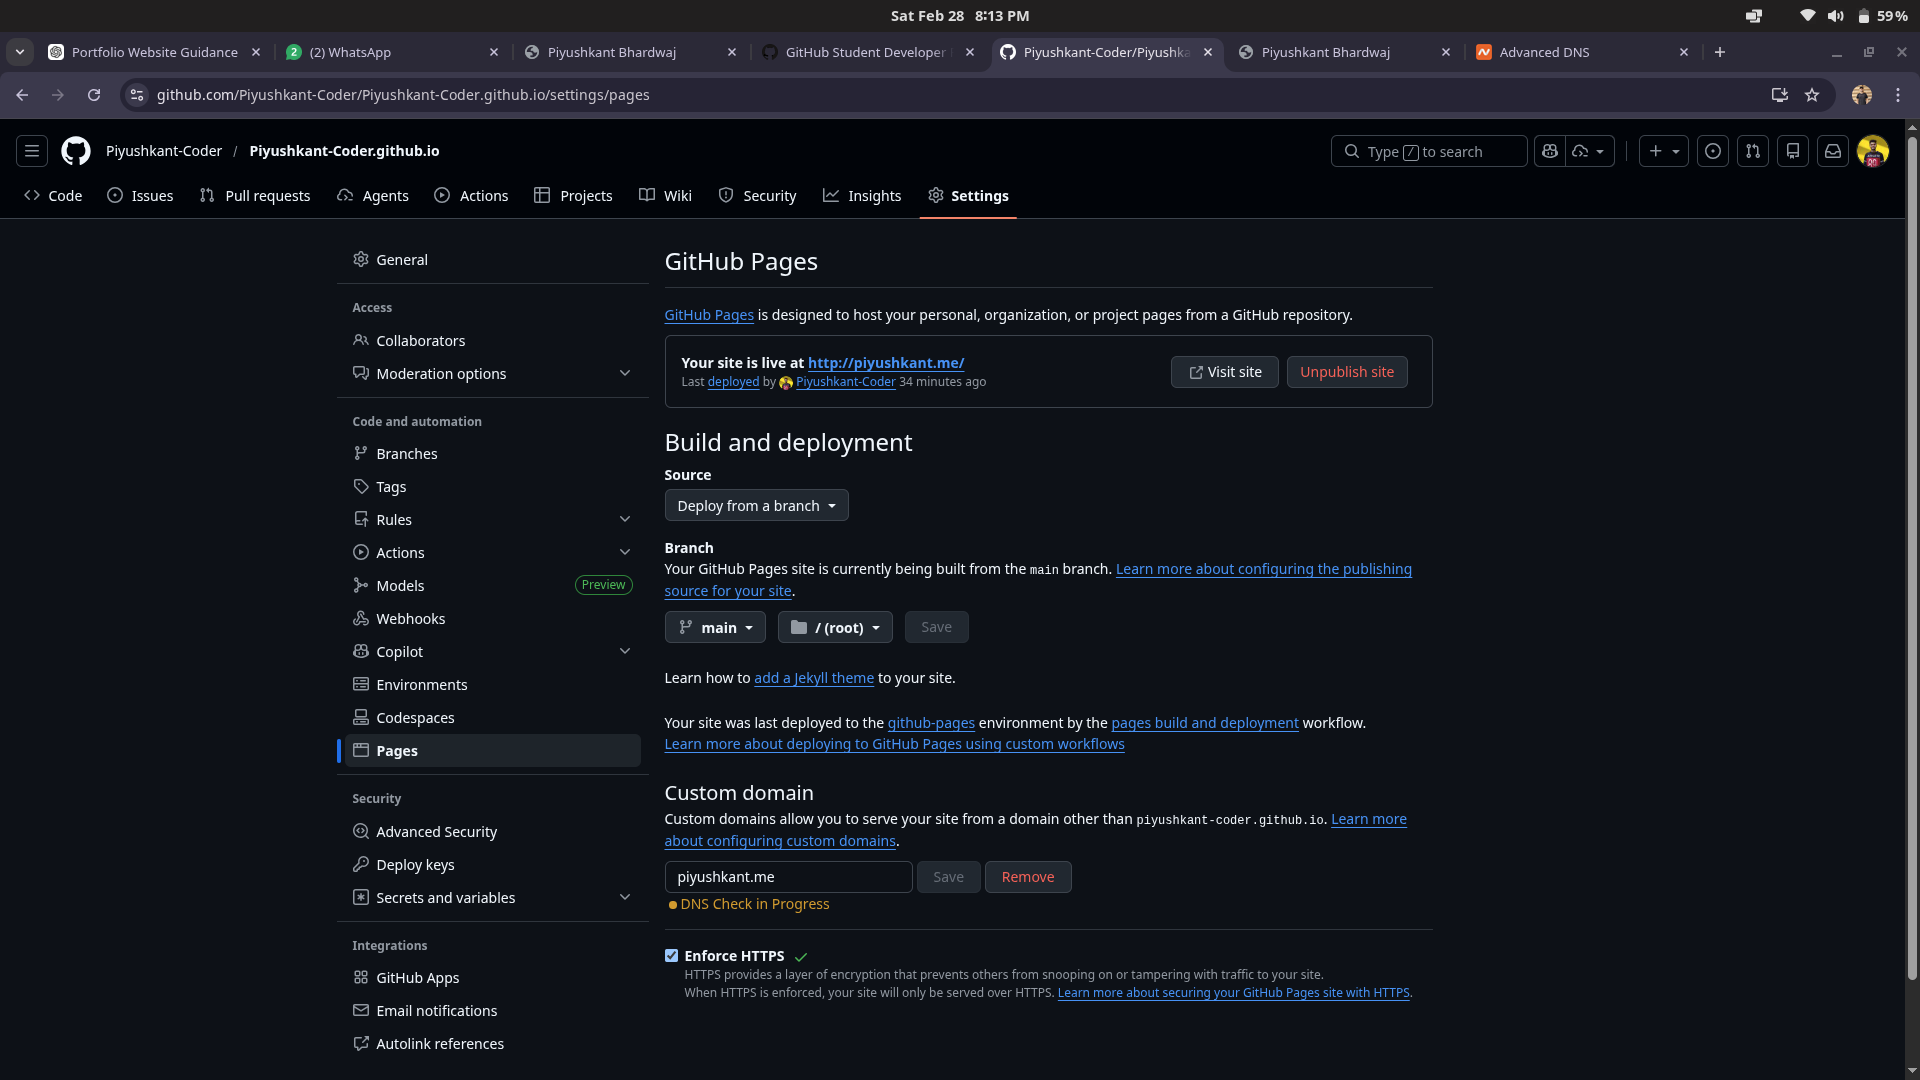Screen dimensions: 1920x1080
Task: Bookmark this page with the star icon
Action: [1812, 95]
